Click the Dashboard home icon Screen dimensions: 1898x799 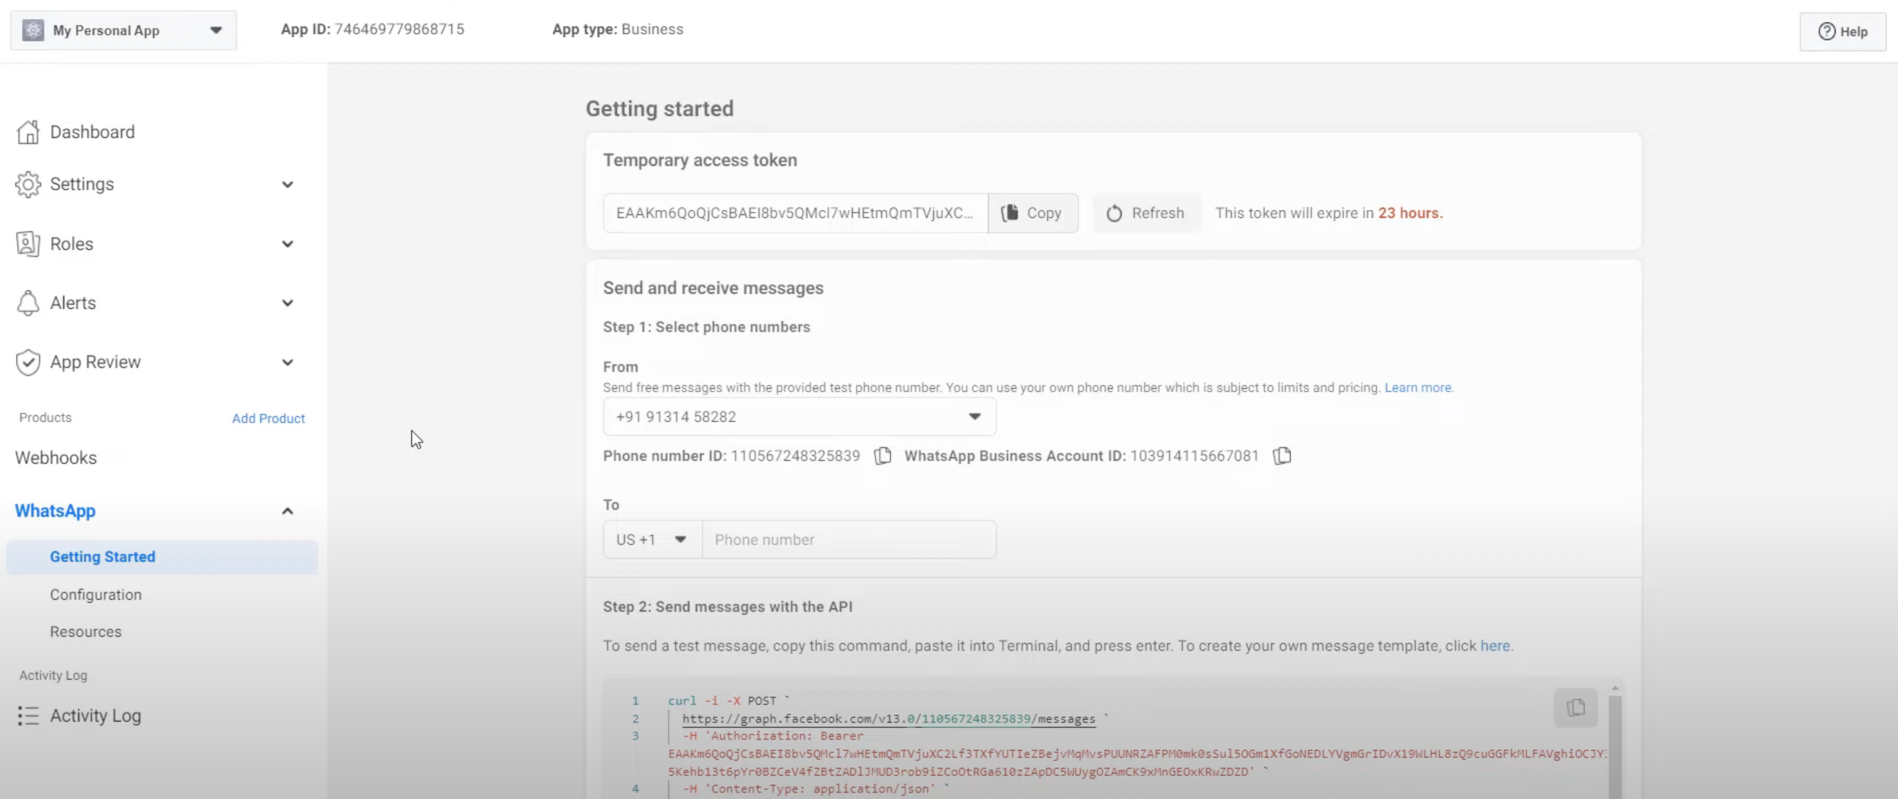28,132
